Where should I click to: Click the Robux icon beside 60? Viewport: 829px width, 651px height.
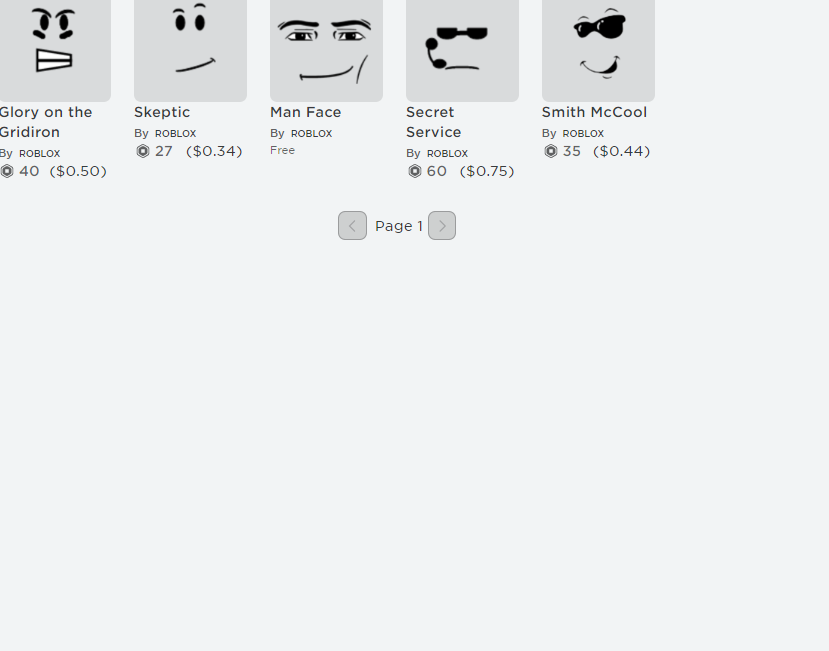[x=414, y=171]
